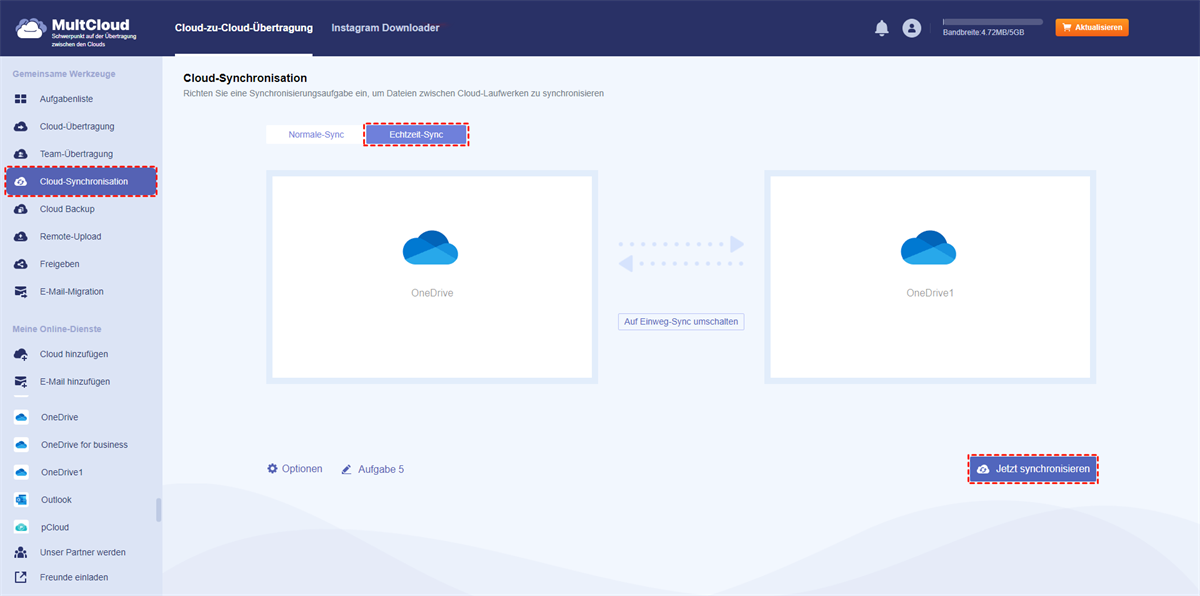Click the Outlook account icon
This screenshot has width=1200, height=596.
21,500
